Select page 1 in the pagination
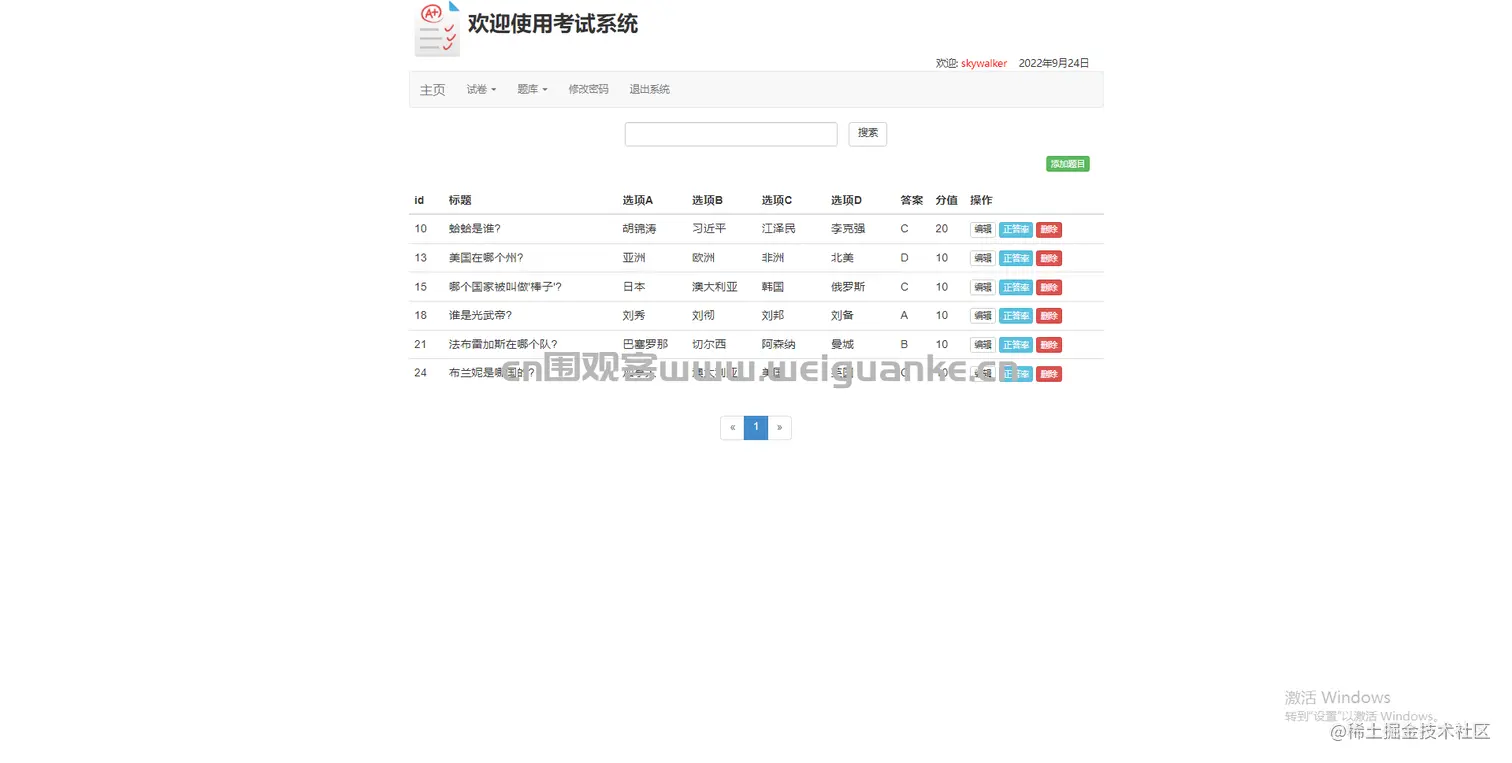This screenshot has height=763, width=1512. point(756,428)
